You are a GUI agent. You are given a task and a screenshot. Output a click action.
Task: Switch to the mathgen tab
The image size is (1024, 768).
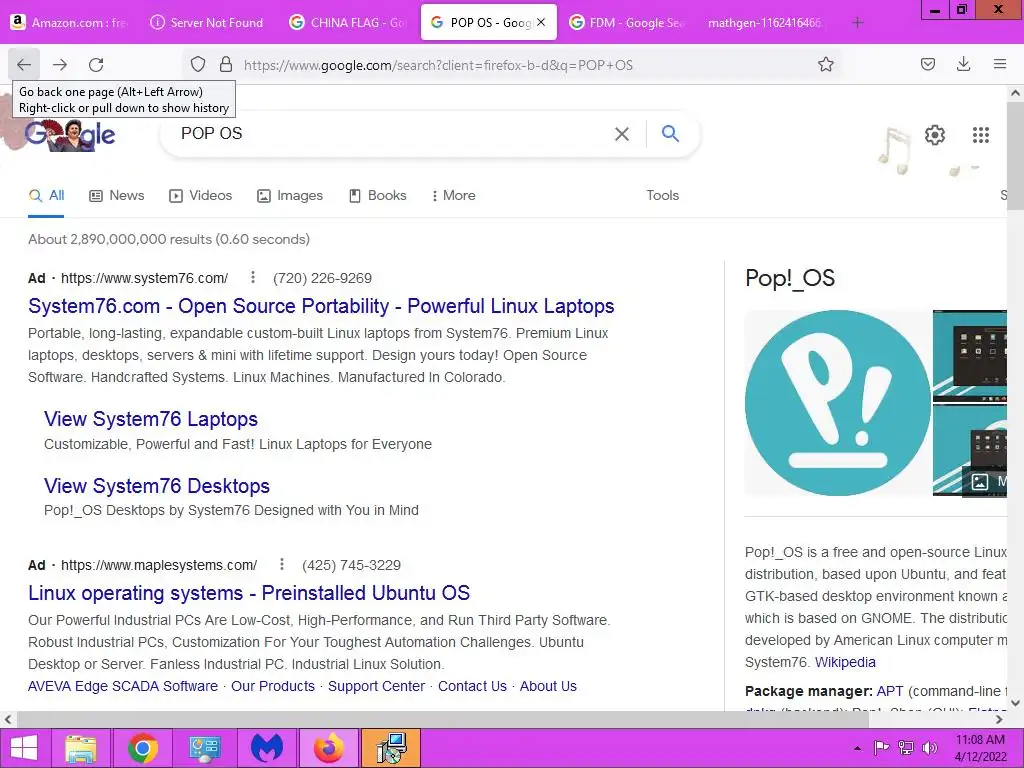point(765,23)
